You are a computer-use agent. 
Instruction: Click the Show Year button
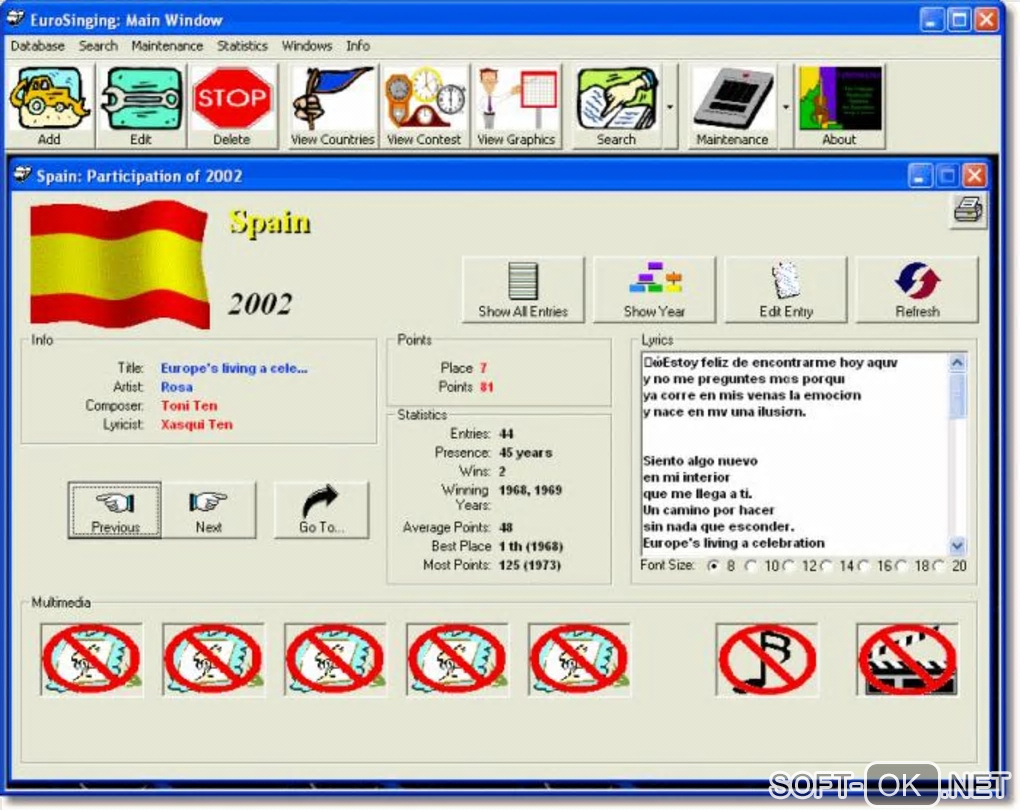(654, 290)
